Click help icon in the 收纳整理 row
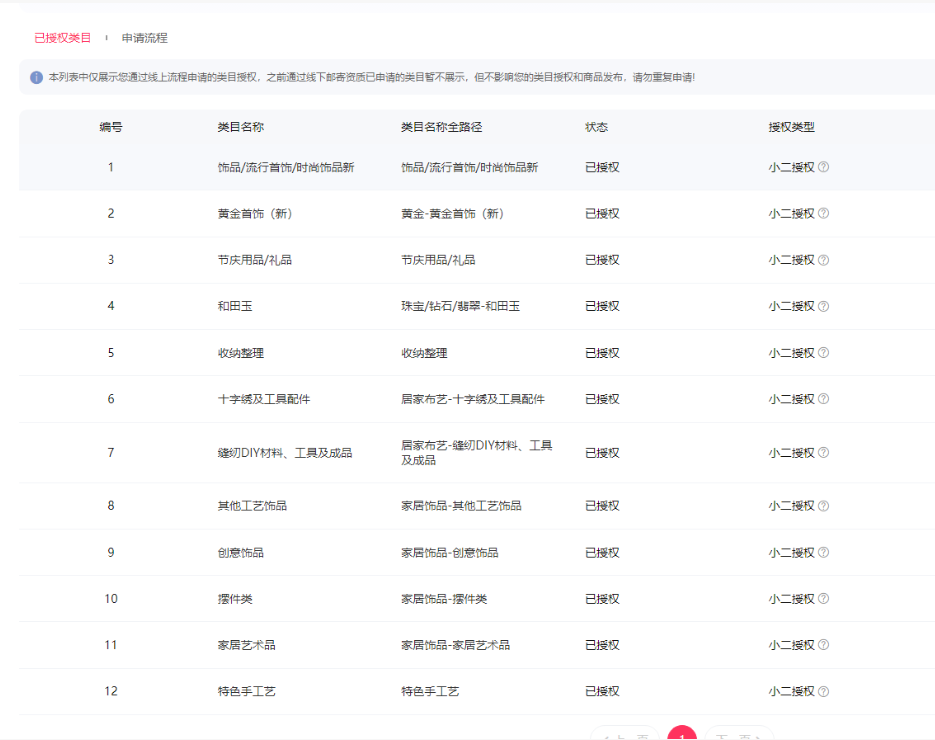This screenshot has height=740, width=935. (823, 353)
